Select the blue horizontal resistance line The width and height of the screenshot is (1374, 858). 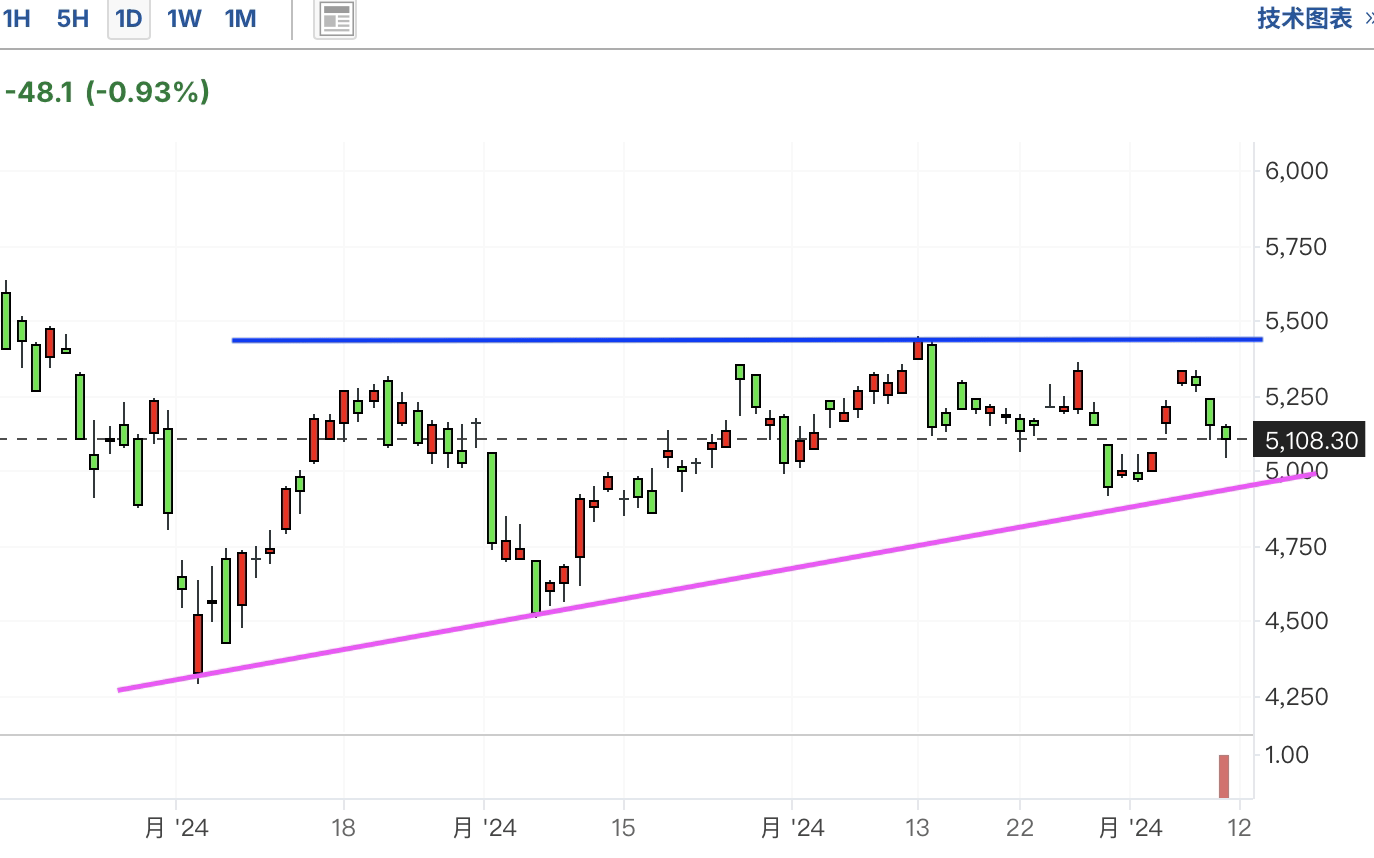click(x=747, y=340)
